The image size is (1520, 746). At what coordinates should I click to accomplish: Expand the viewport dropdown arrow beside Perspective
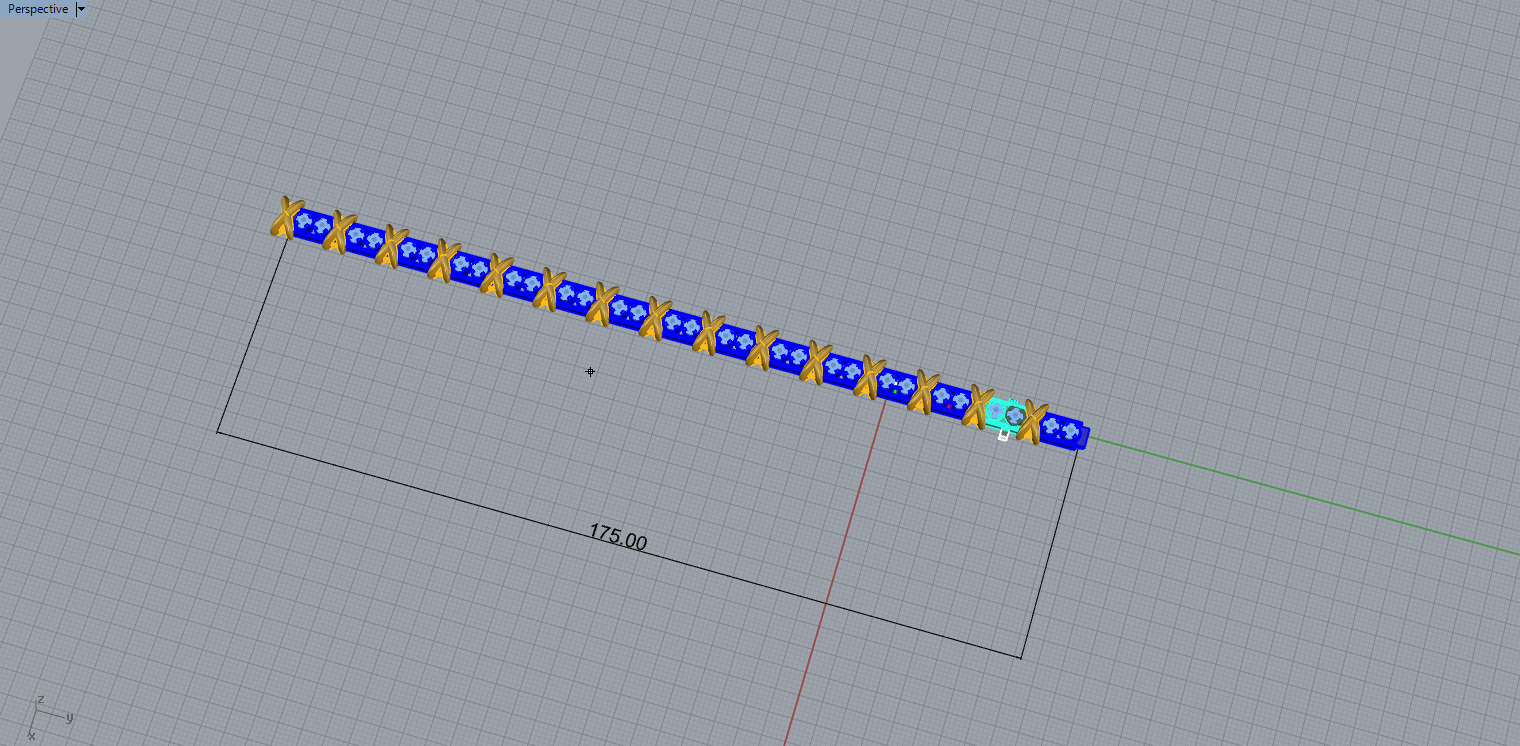pos(81,9)
